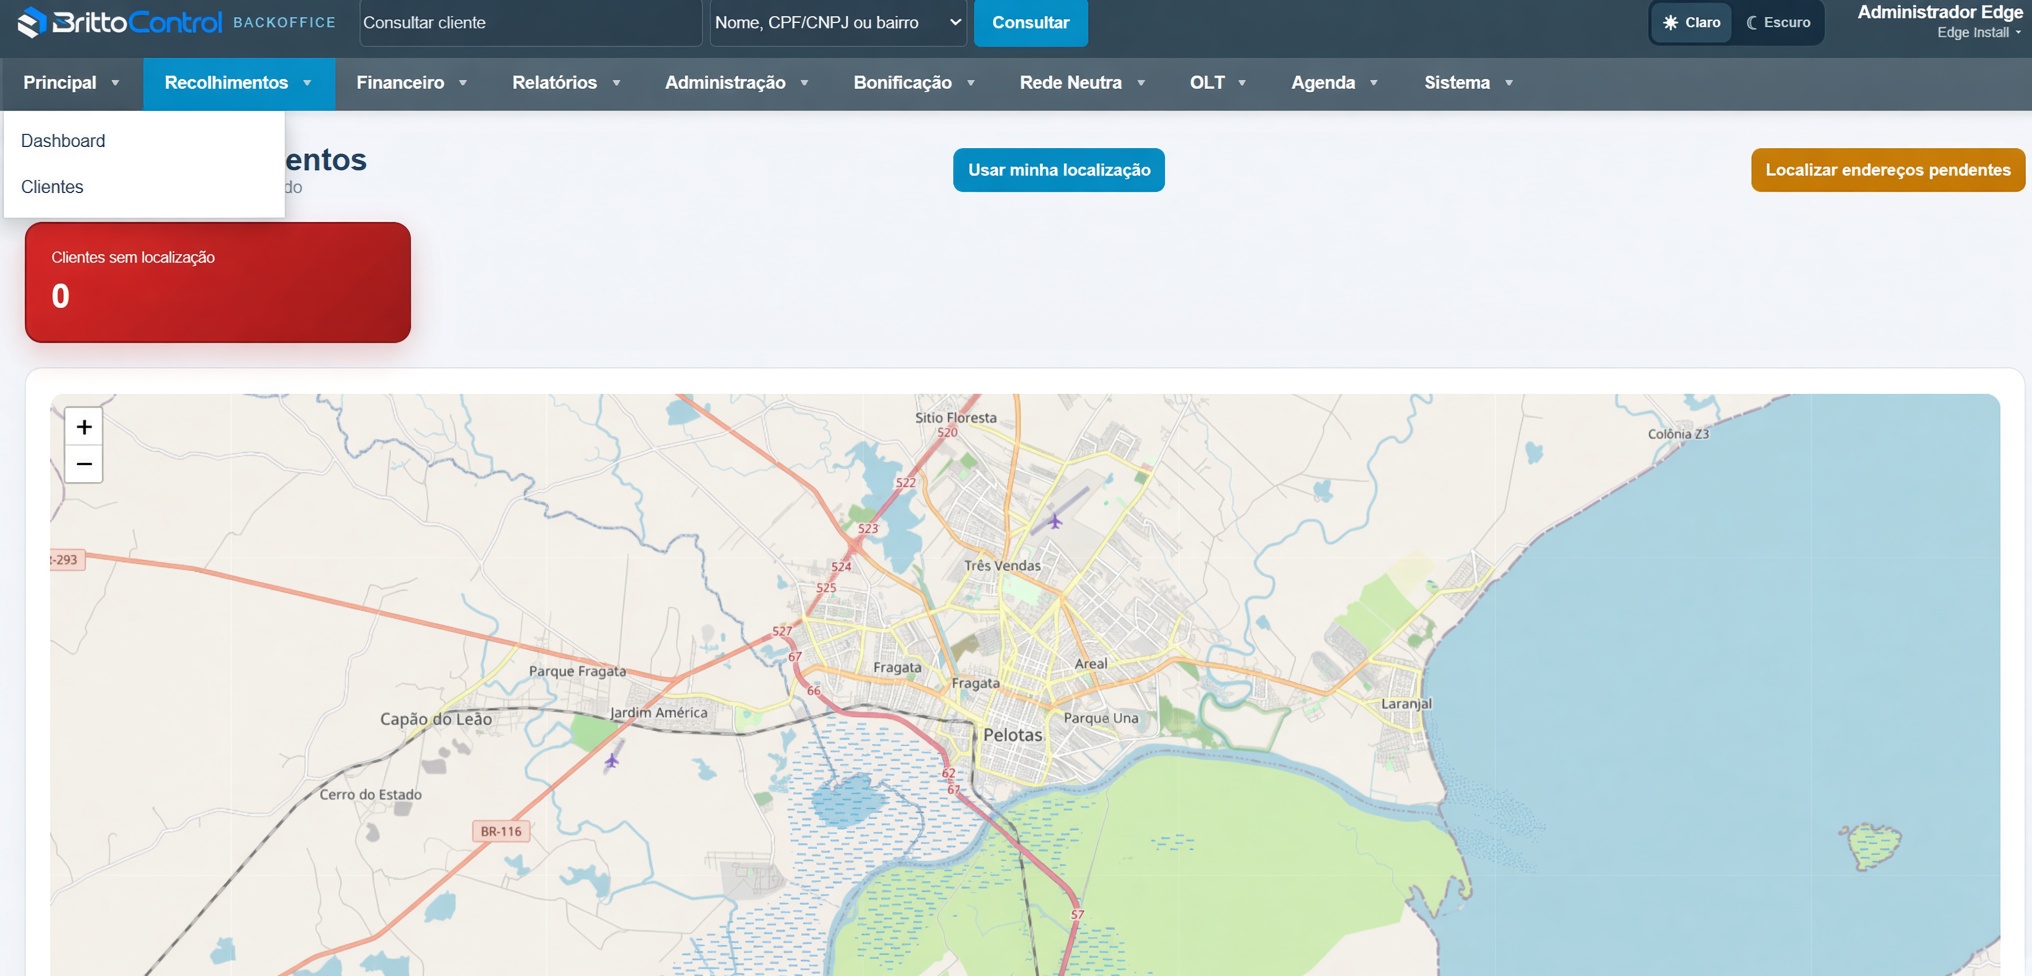Click the BrittoControl logo icon
Viewport: 2032px width, 976px height.
point(32,22)
